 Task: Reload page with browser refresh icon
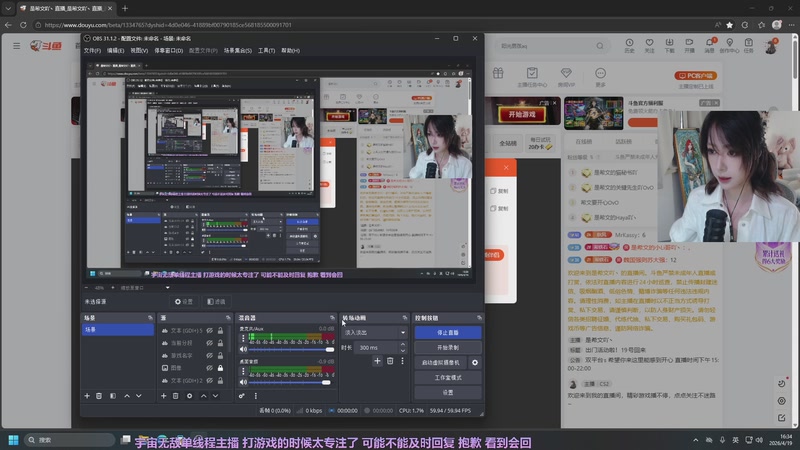[x=23, y=24]
